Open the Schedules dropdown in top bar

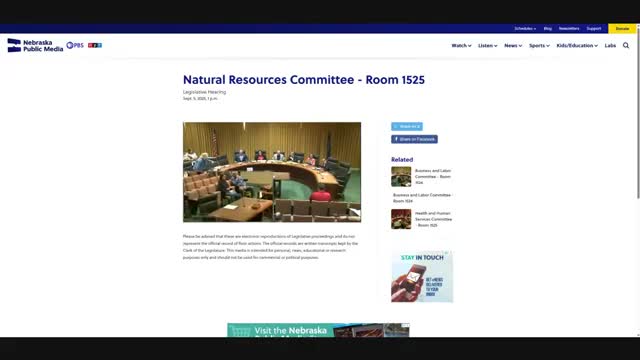[x=525, y=29]
